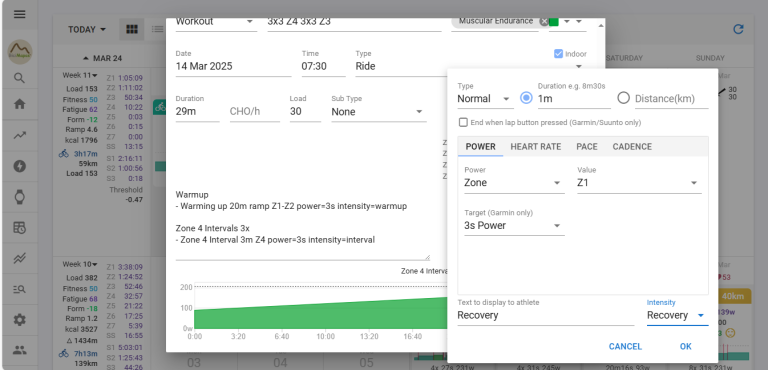The image size is (768, 370).
Task: Click the Date field 14 Mar 2025
Action: tap(233, 66)
